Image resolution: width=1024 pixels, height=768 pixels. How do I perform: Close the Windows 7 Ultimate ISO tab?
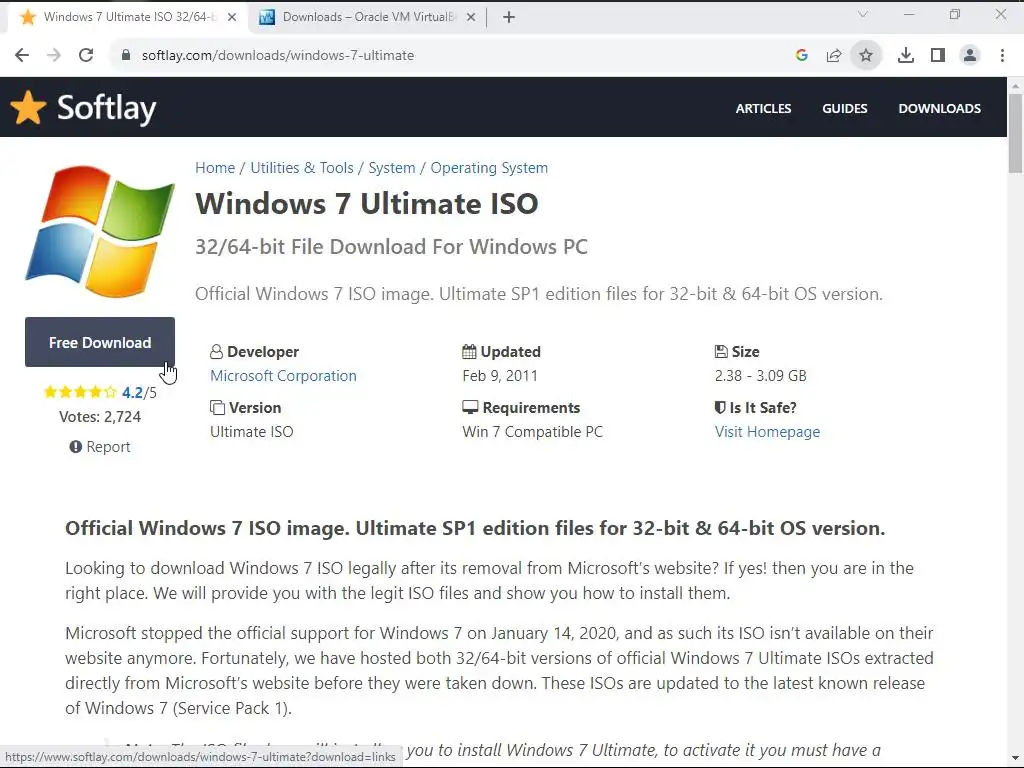pos(232,18)
